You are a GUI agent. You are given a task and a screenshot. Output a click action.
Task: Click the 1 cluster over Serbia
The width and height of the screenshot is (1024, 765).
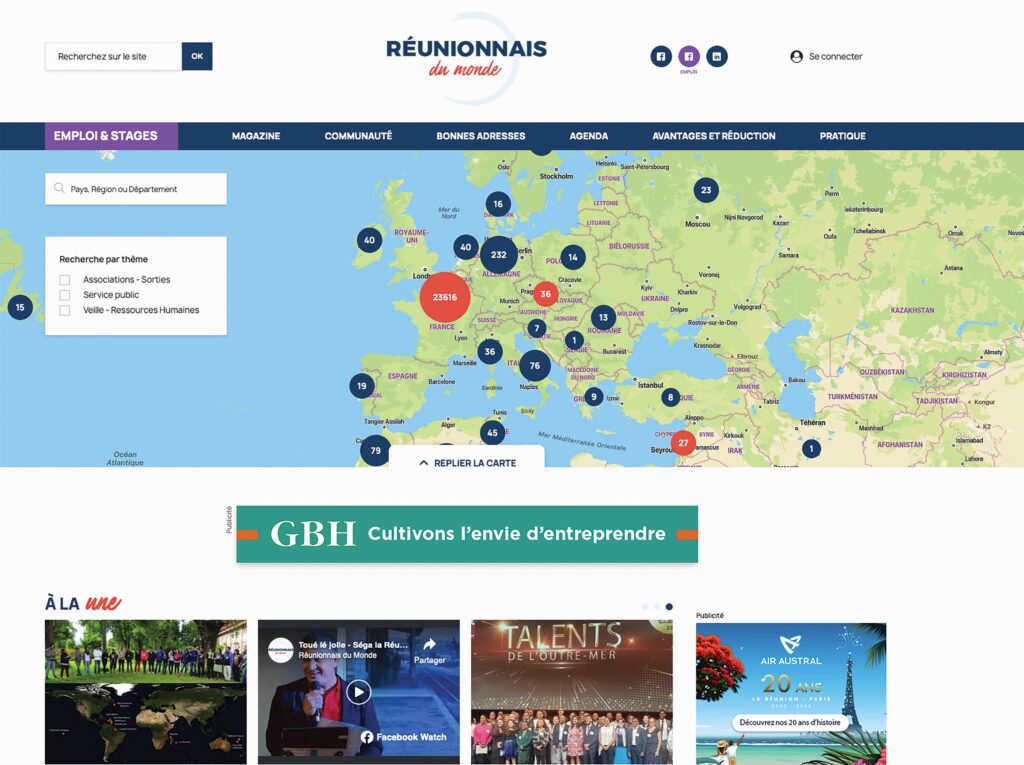[x=574, y=340]
